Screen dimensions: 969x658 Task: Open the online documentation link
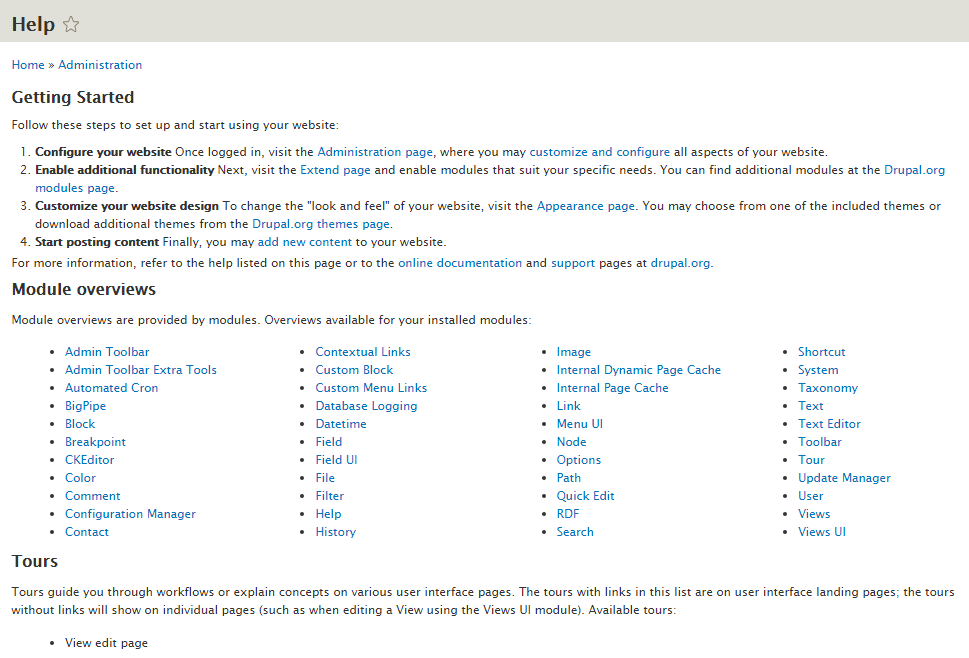[x=460, y=263]
